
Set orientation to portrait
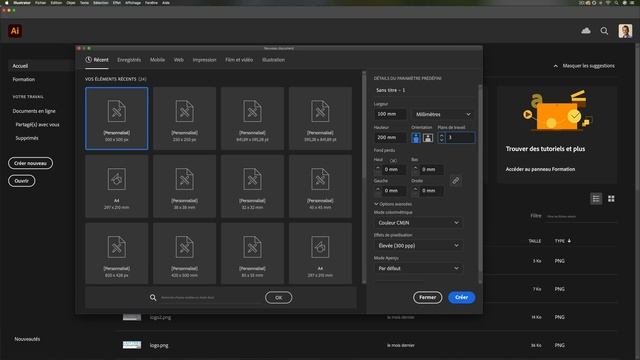[x=416, y=138]
